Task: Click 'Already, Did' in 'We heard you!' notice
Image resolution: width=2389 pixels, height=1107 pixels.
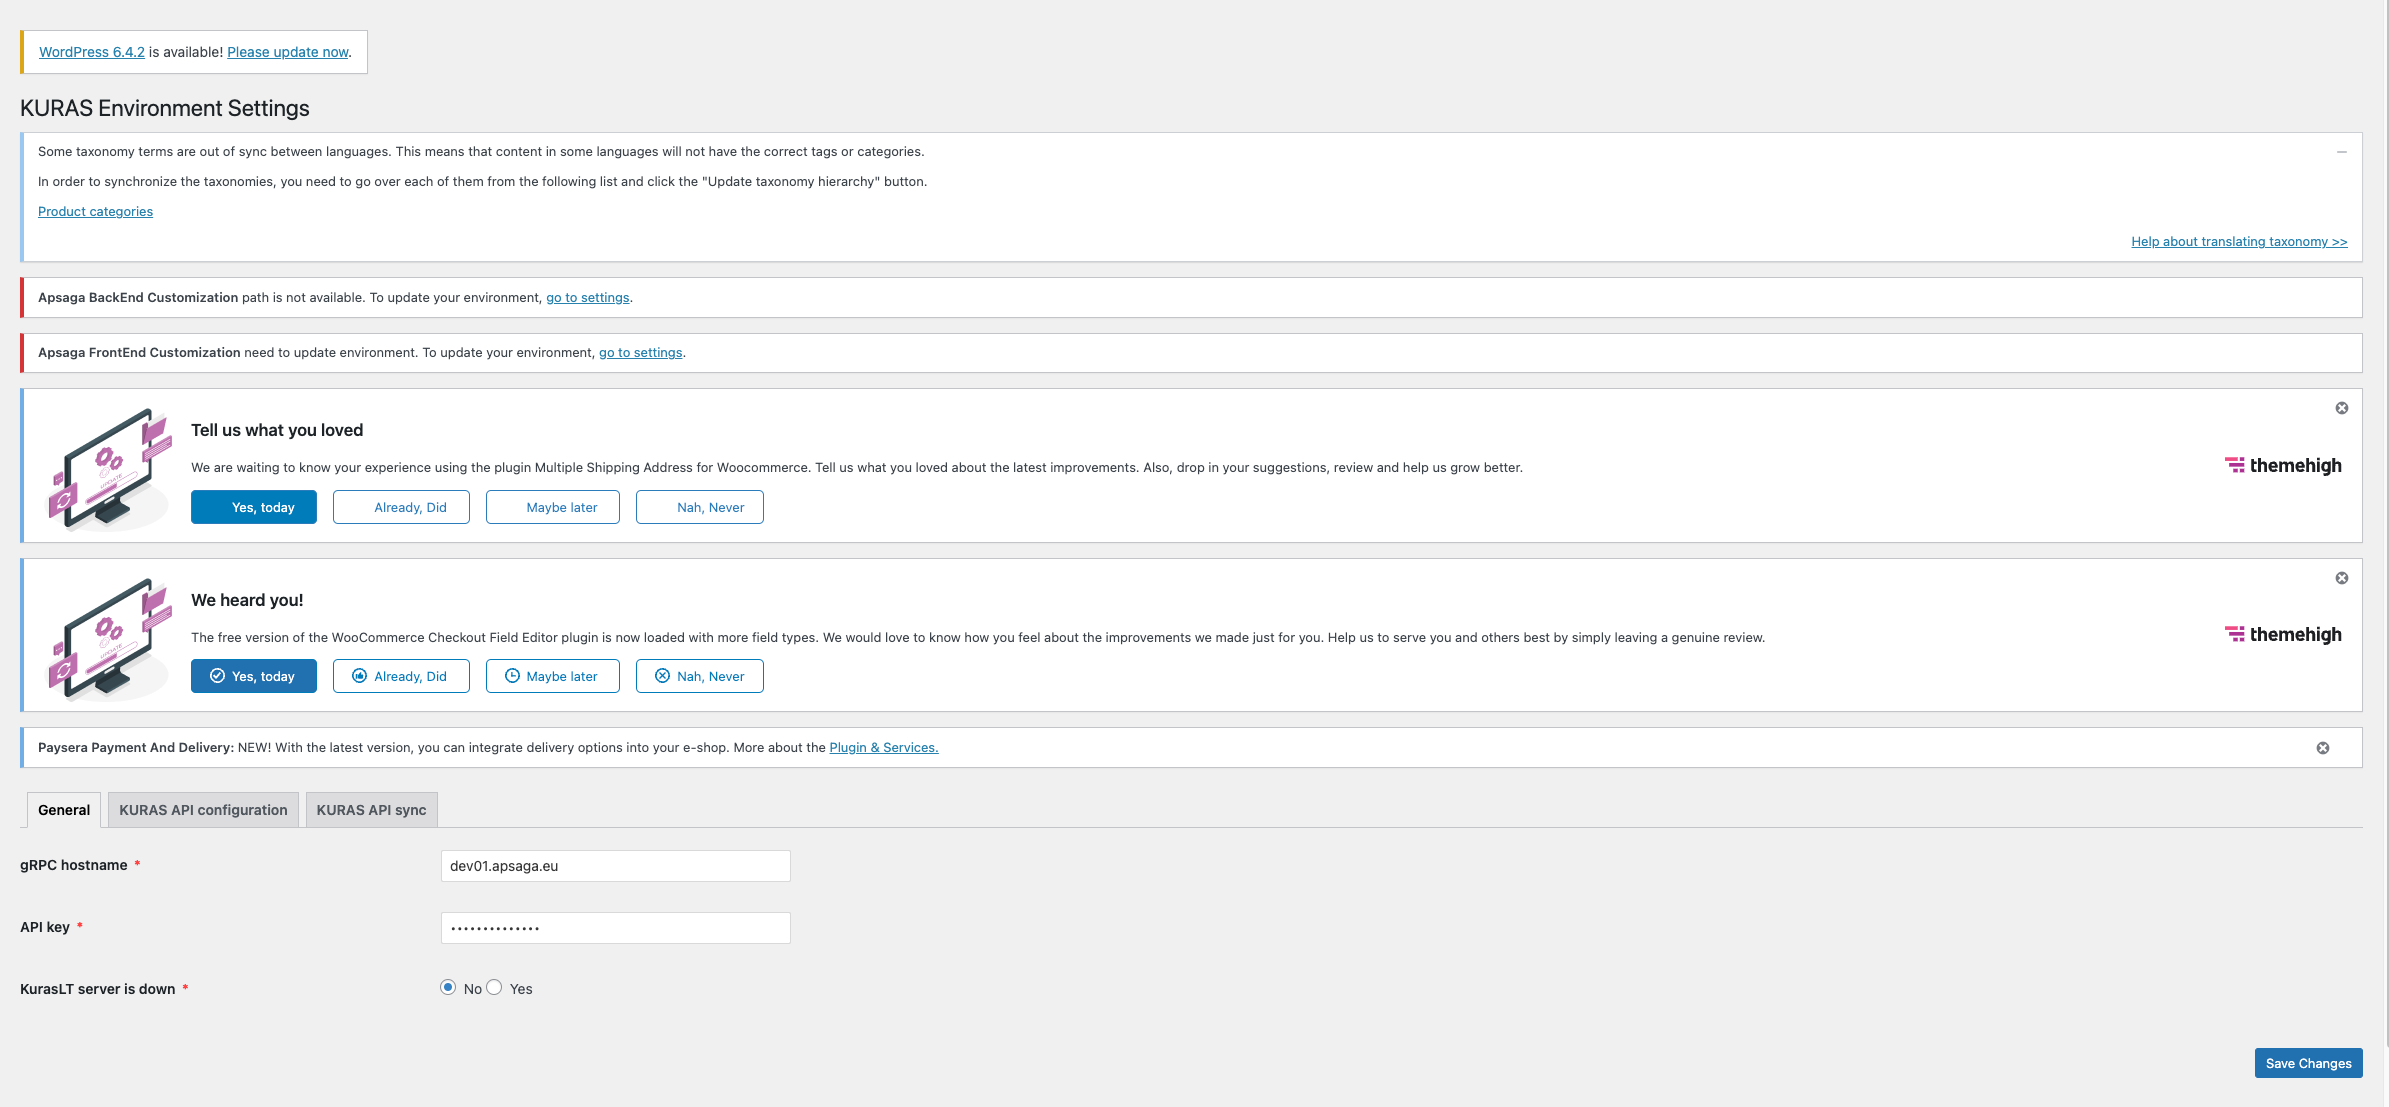Action: 401,676
